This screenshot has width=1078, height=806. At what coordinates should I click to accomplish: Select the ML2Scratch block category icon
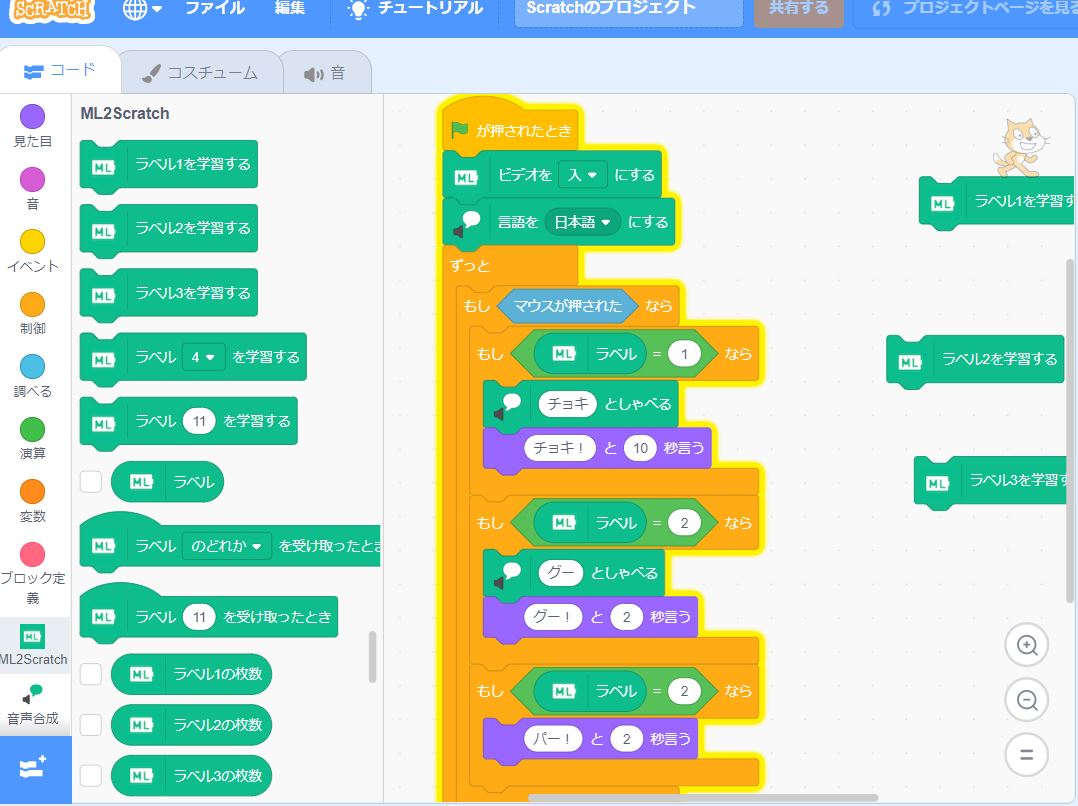click(x=33, y=636)
